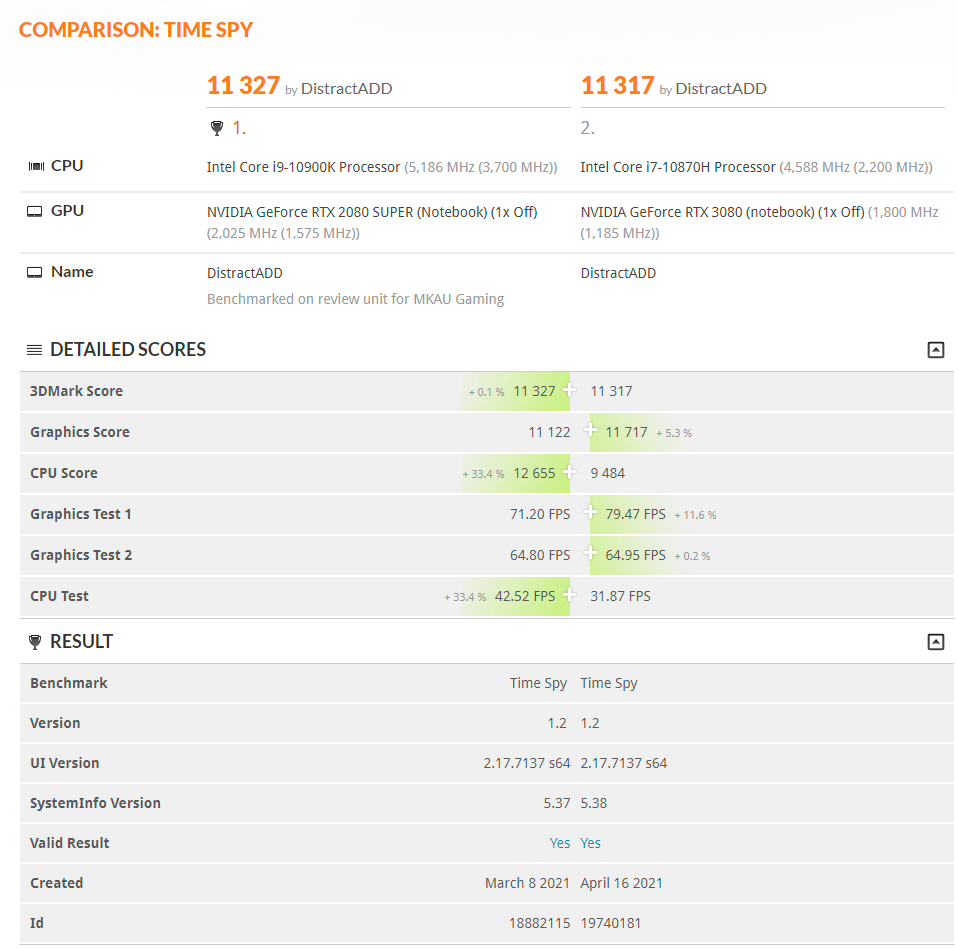Collapse the Result section
The image size is (958, 948).
tap(935, 642)
